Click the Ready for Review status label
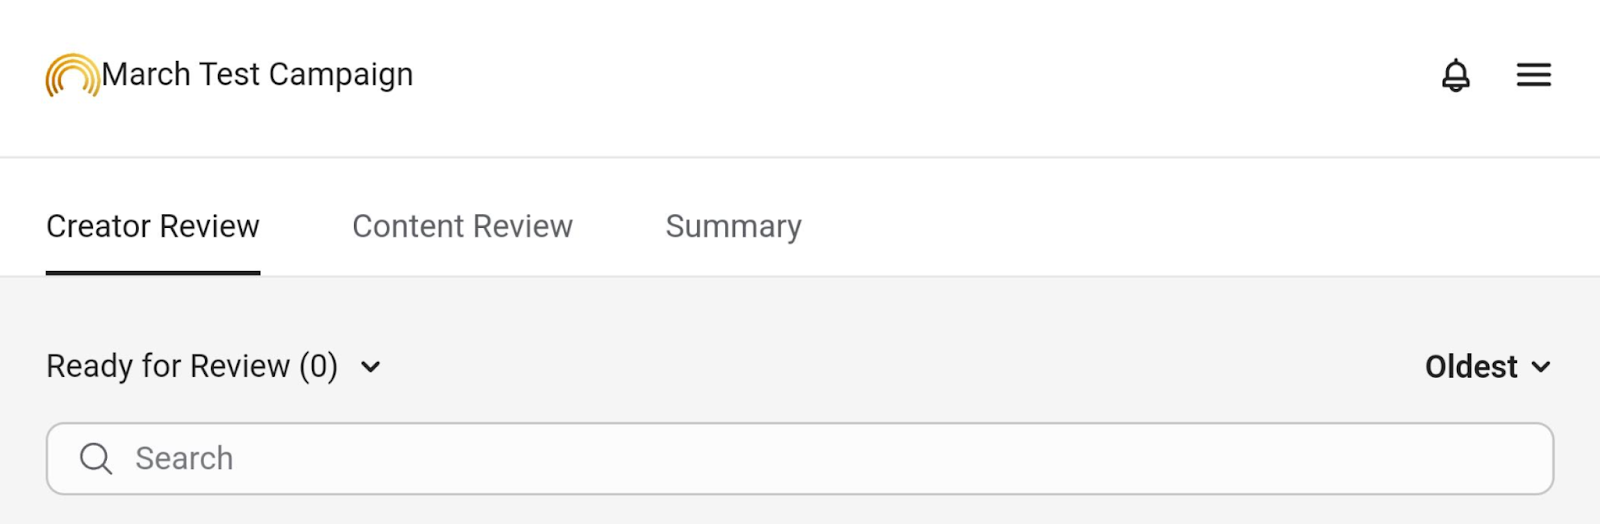The height and width of the screenshot is (524, 1600). pyautogui.click(x=192, y=367)
